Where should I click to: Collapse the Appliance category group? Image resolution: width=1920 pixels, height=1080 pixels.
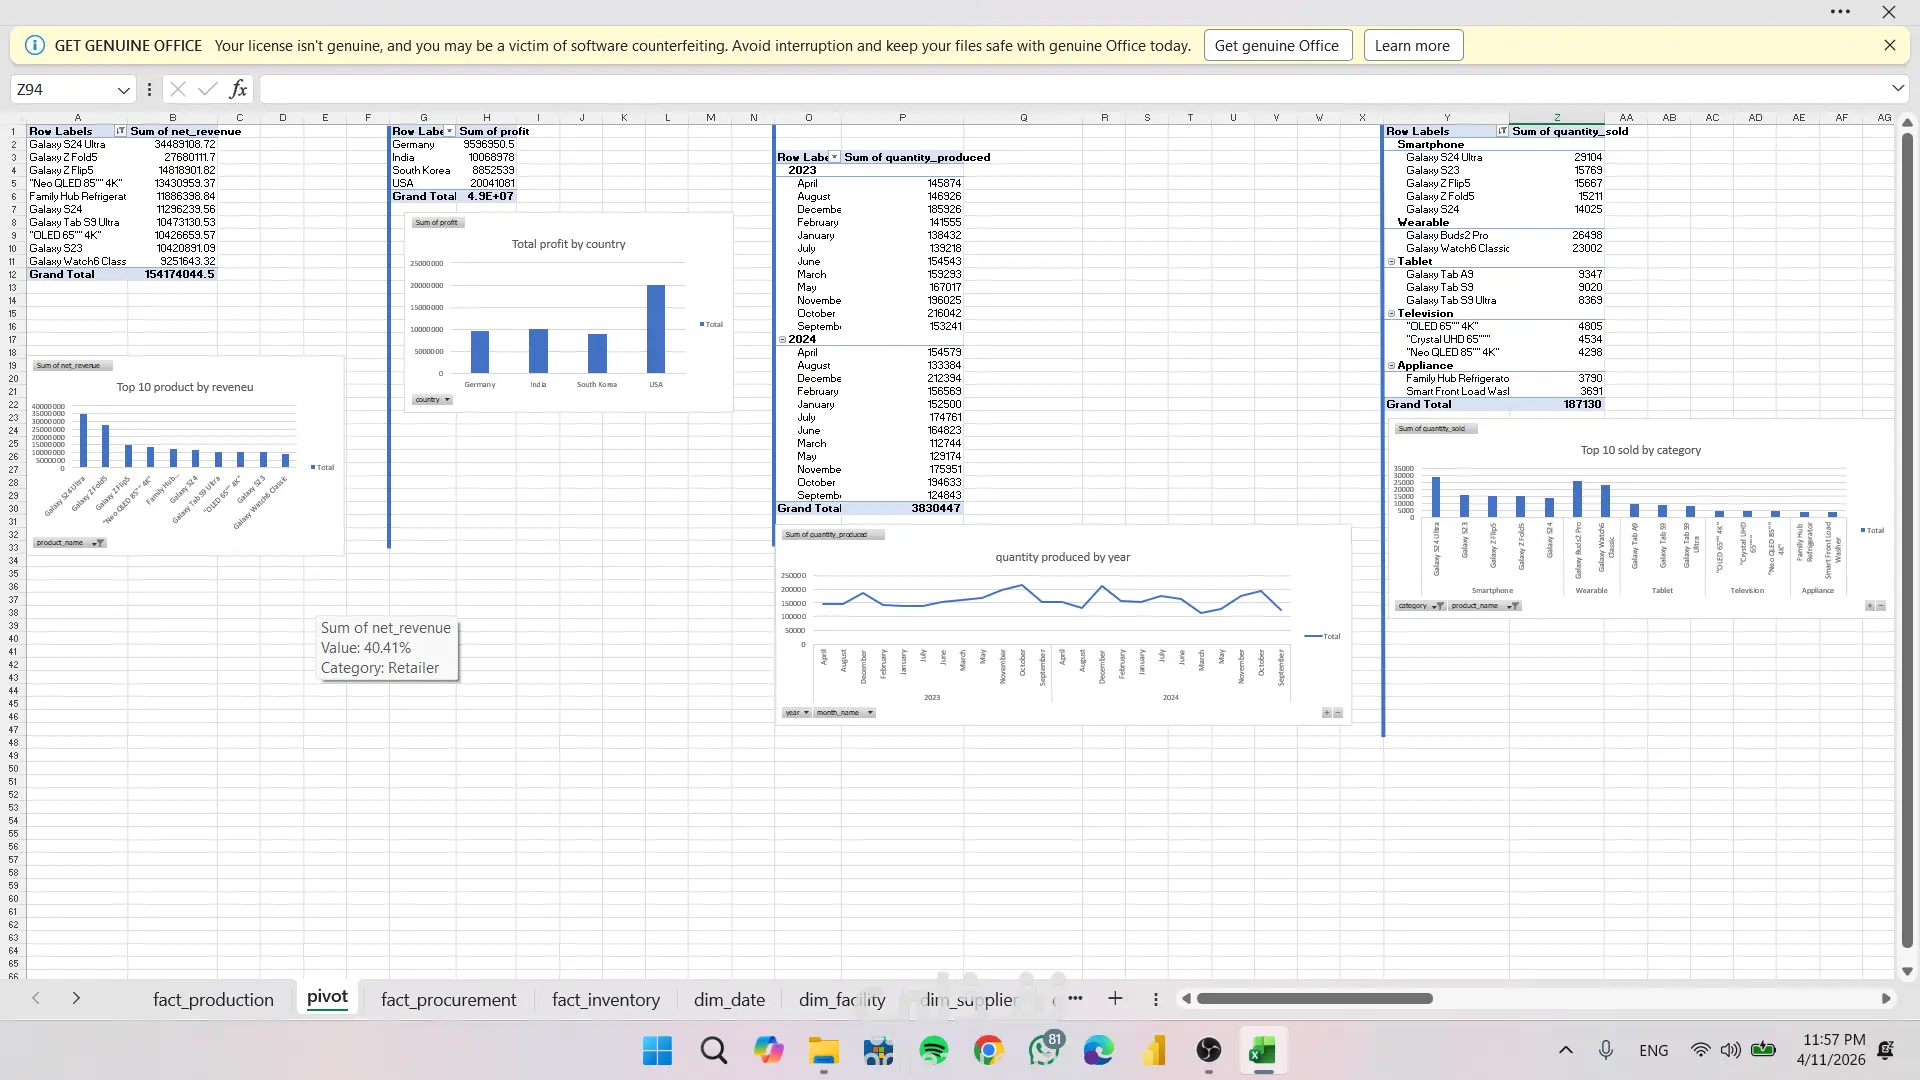[x=1391, y=366]
